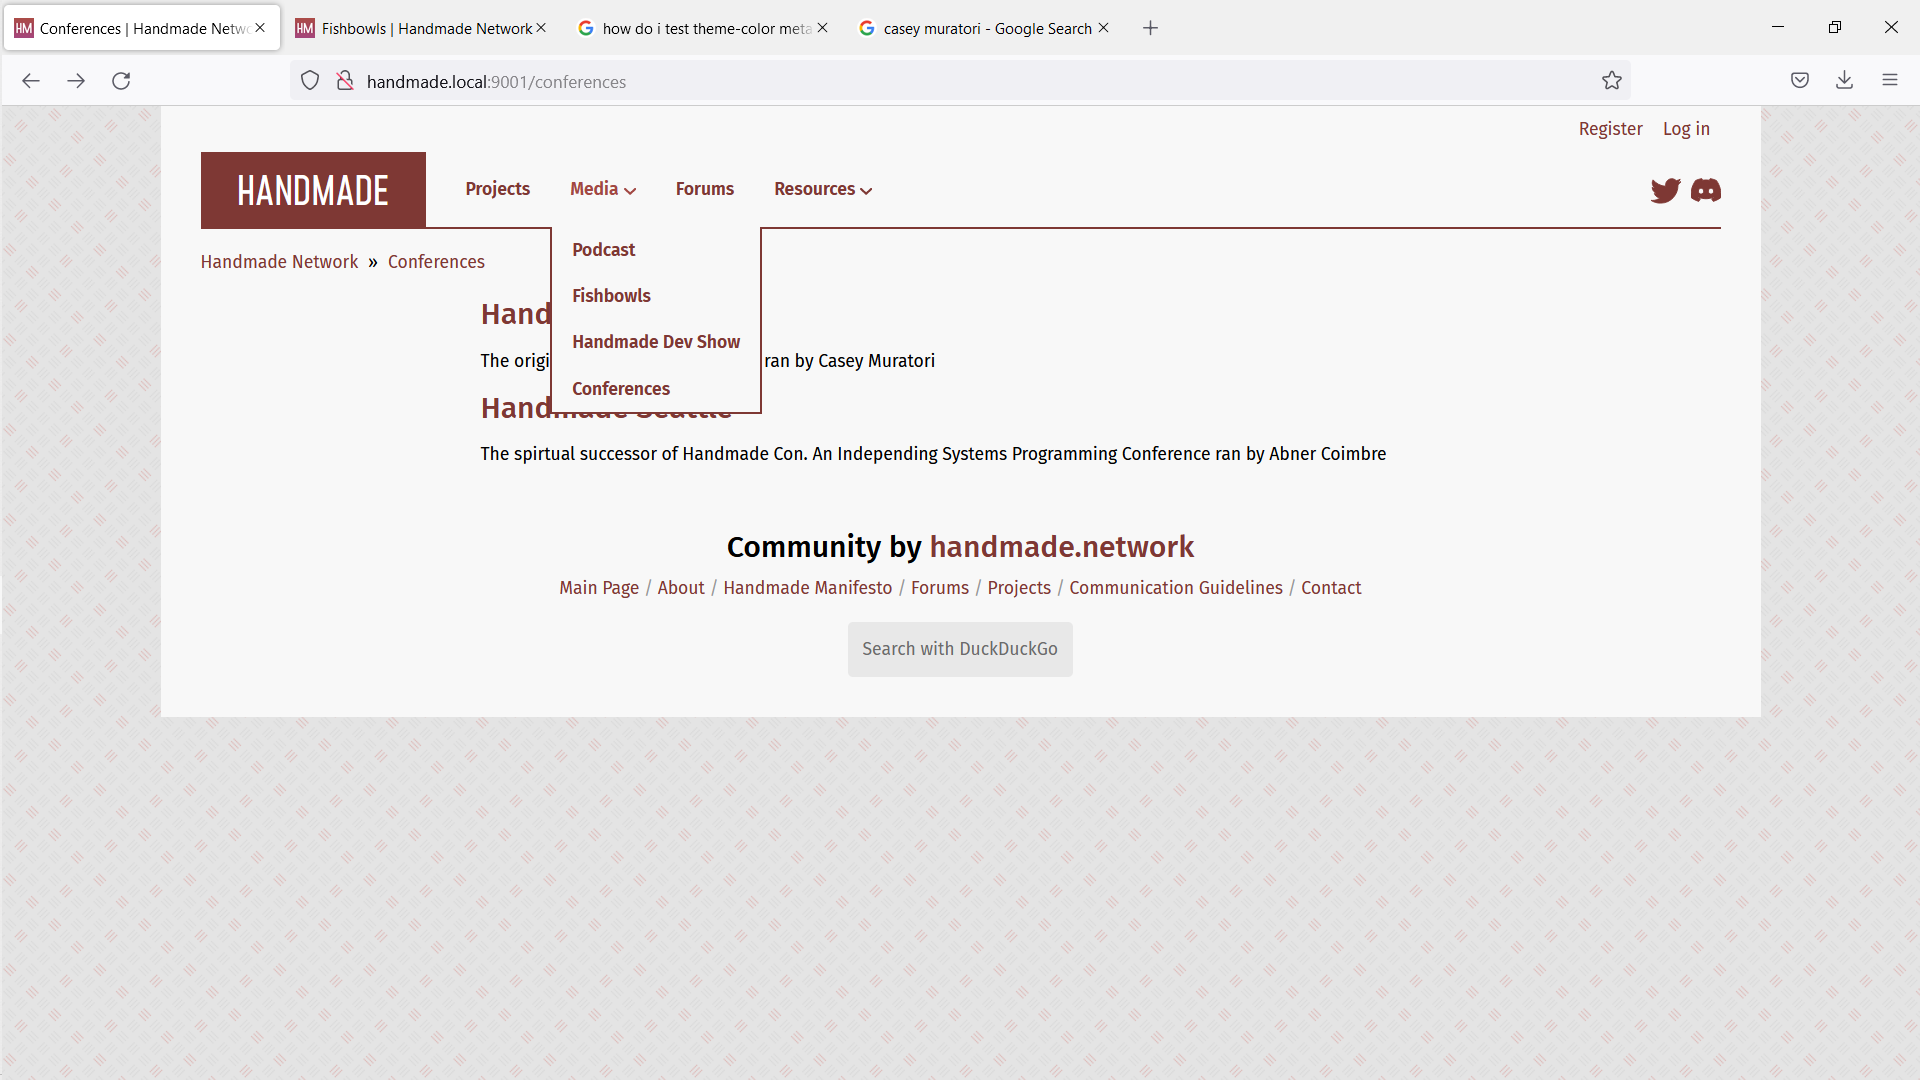
Task: Expand the Resources dropdown menu
Action: click(x=823, y=189)
